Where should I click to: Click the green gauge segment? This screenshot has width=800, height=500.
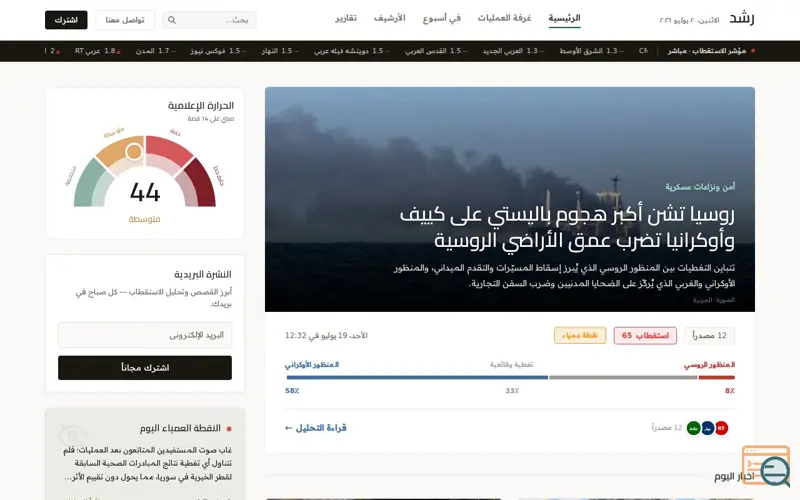click(87, 183)
